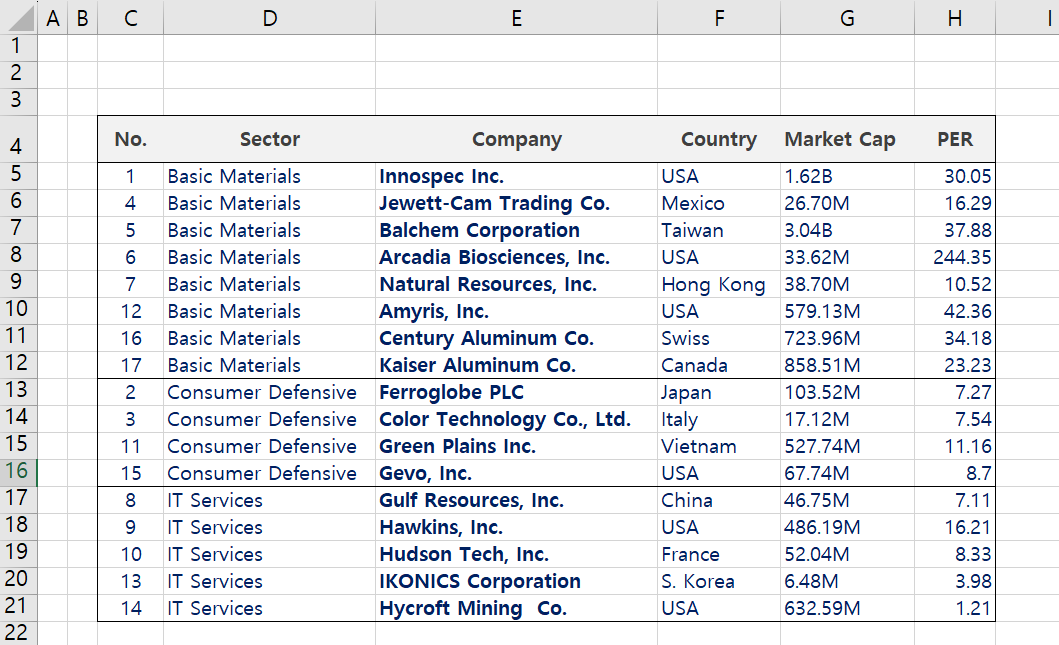The height and width of the screenshot is (645, 1059).
Task: Click the 'Sector' header cell
Action: click(269, 139)
